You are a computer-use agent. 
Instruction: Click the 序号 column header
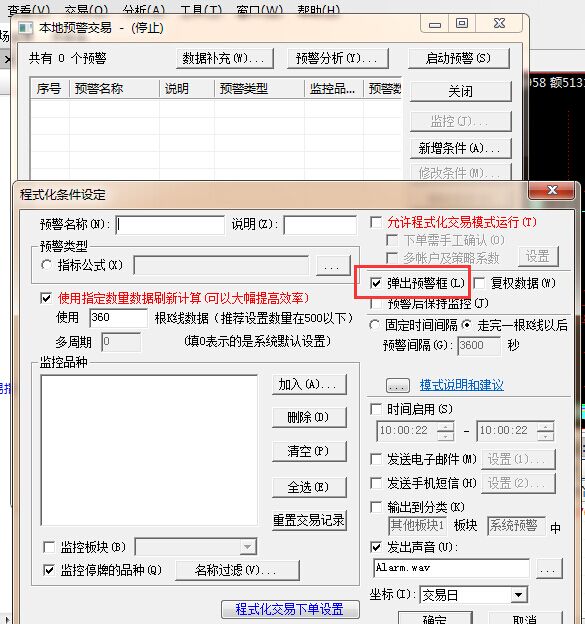pyautogui.click(x=50, y=88)
